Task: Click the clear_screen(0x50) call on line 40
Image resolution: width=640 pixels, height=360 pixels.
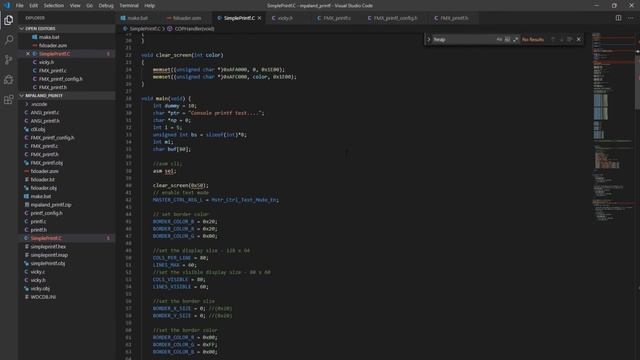Action: tap(180, 185)
